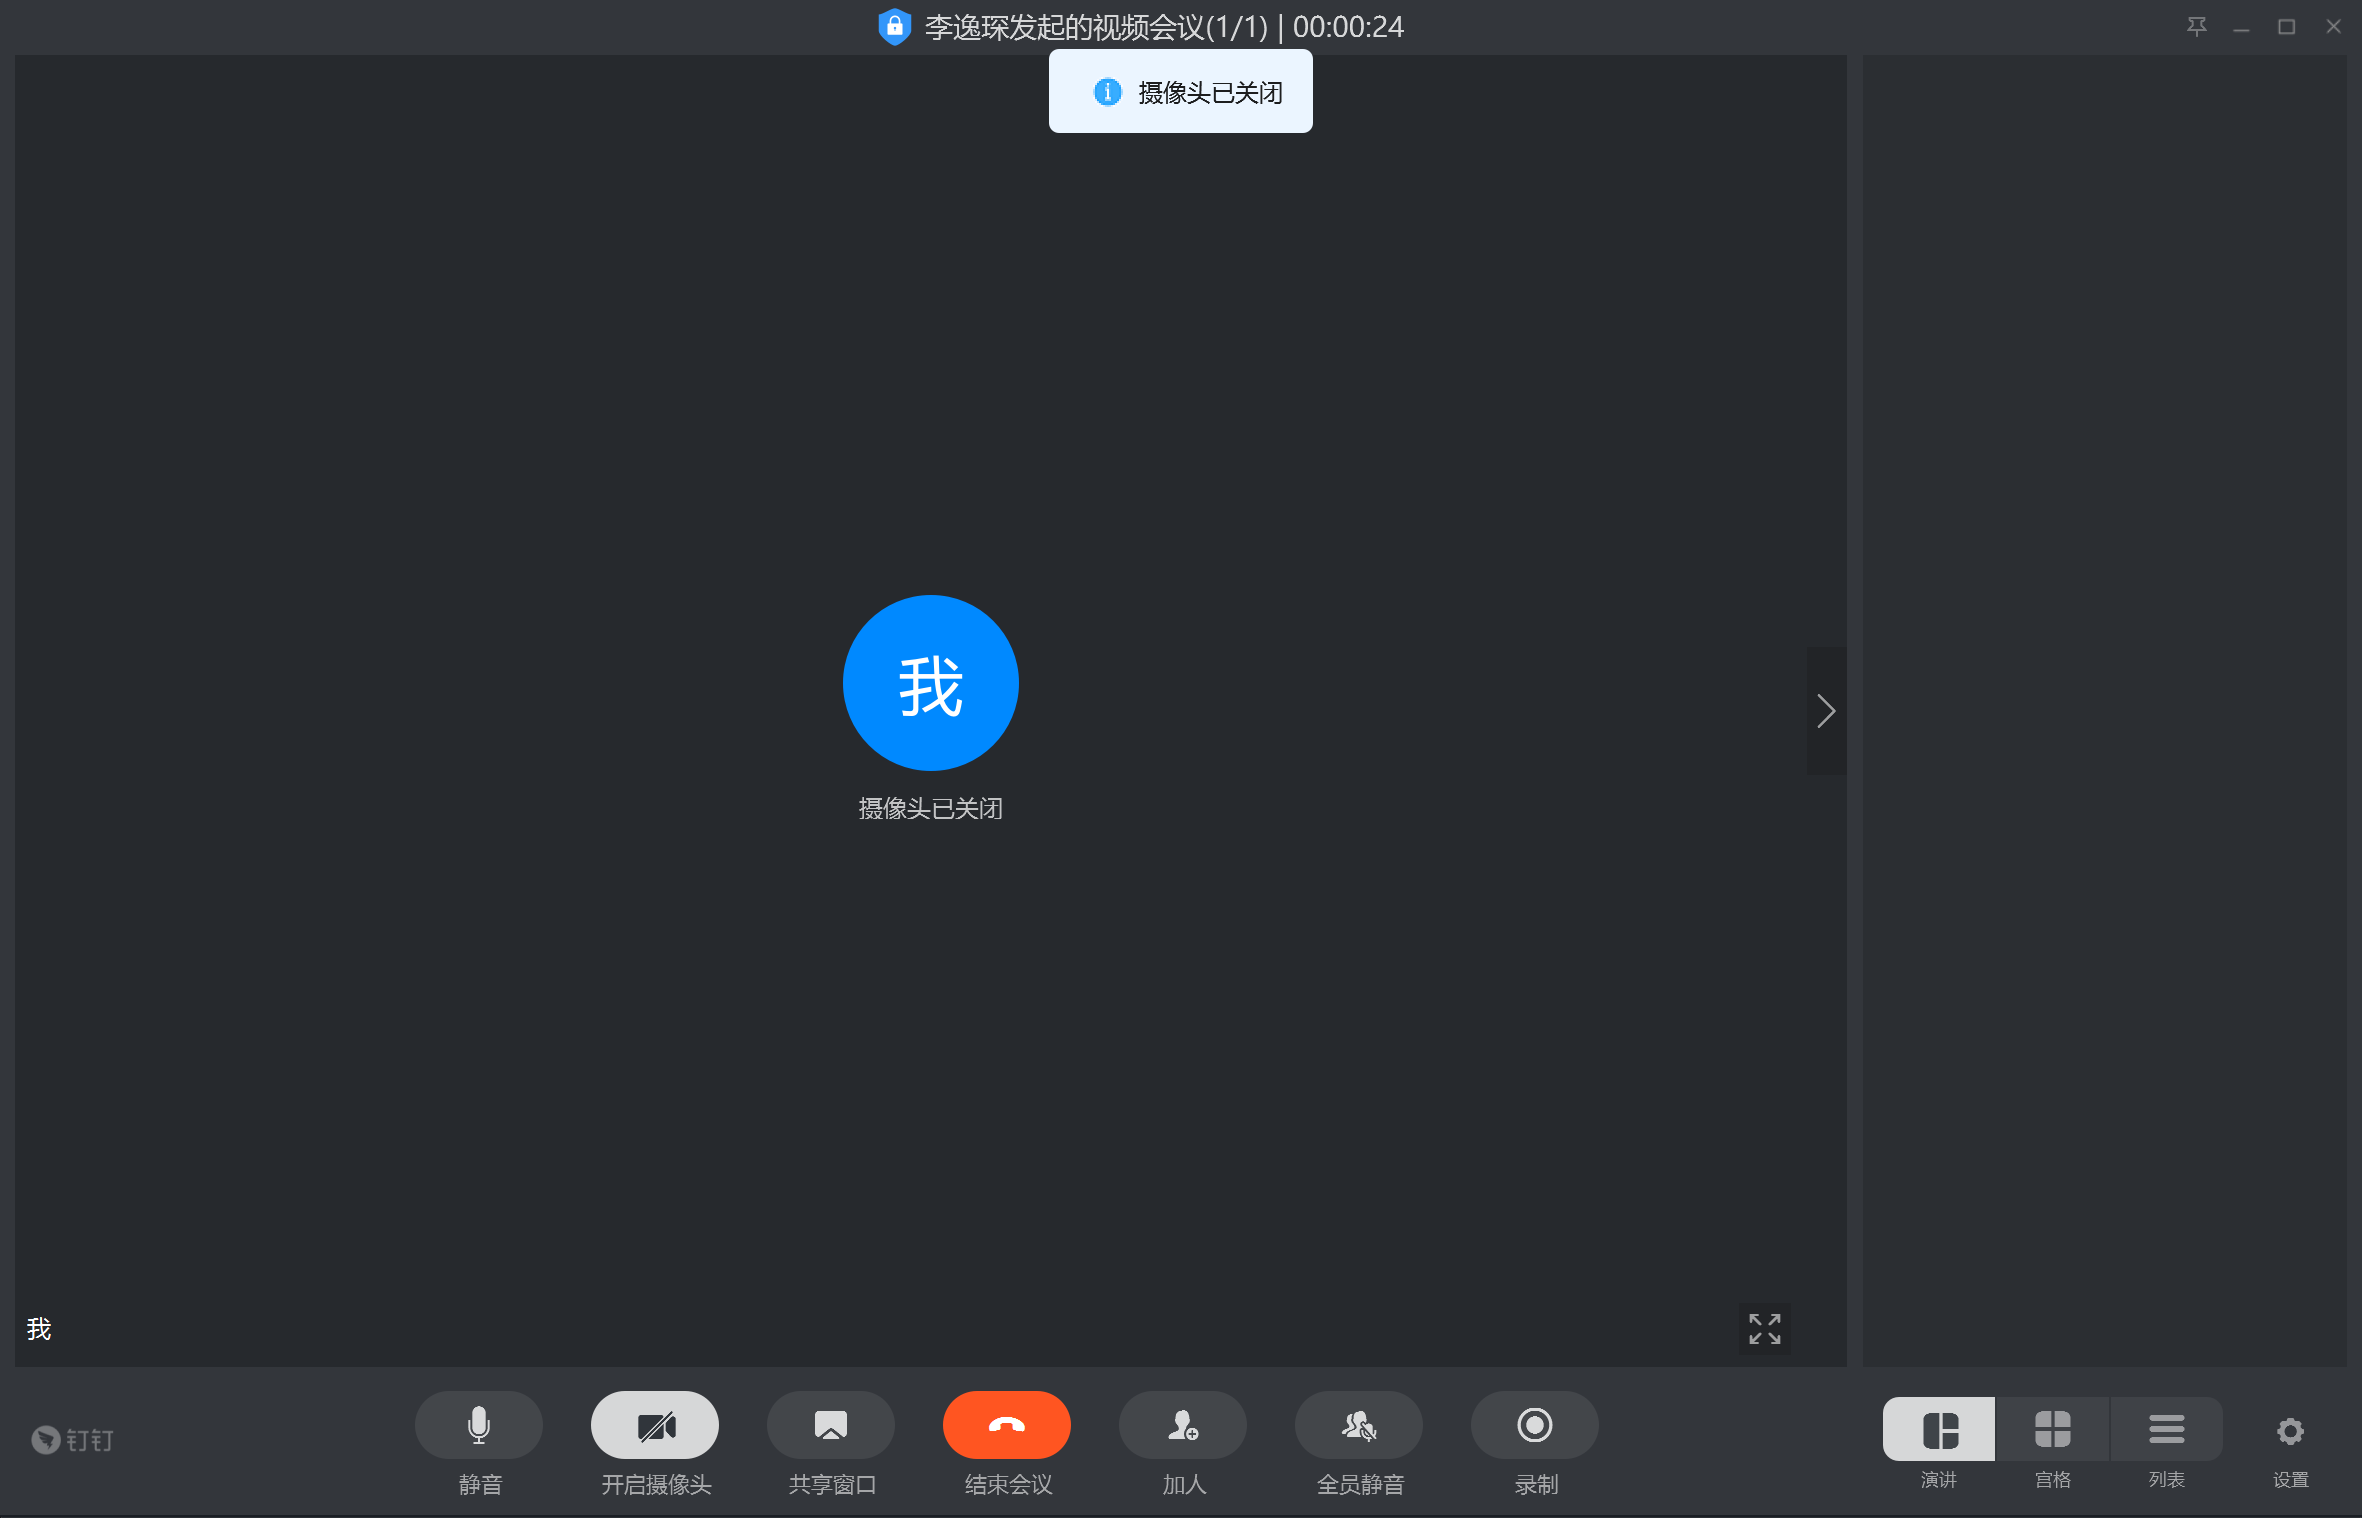The height and width of the screenshot is (1518, 2362).
Task: Click the meeting title text
Action: coord(1096,27)
